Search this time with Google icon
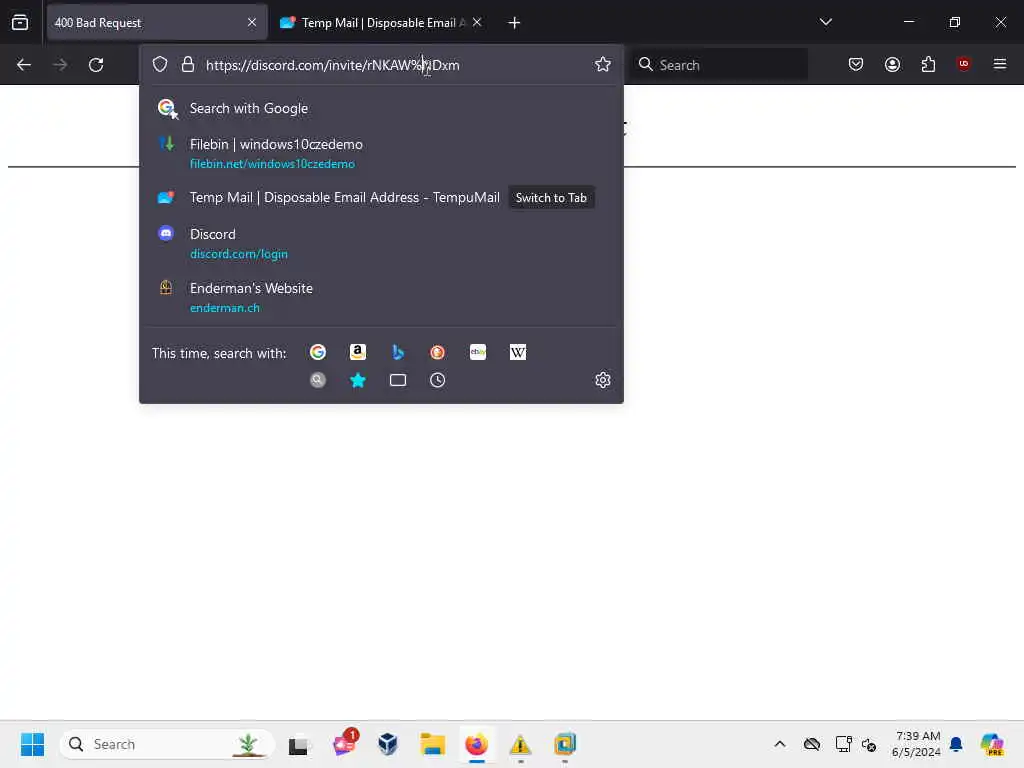The width and height of the screenshot is (1024, 768). (x=318, y=352)
